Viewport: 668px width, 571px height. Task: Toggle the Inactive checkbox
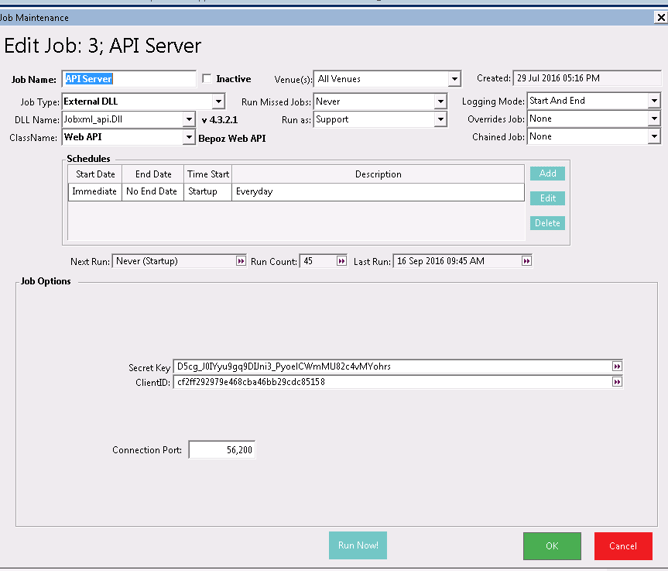[207, 79]
